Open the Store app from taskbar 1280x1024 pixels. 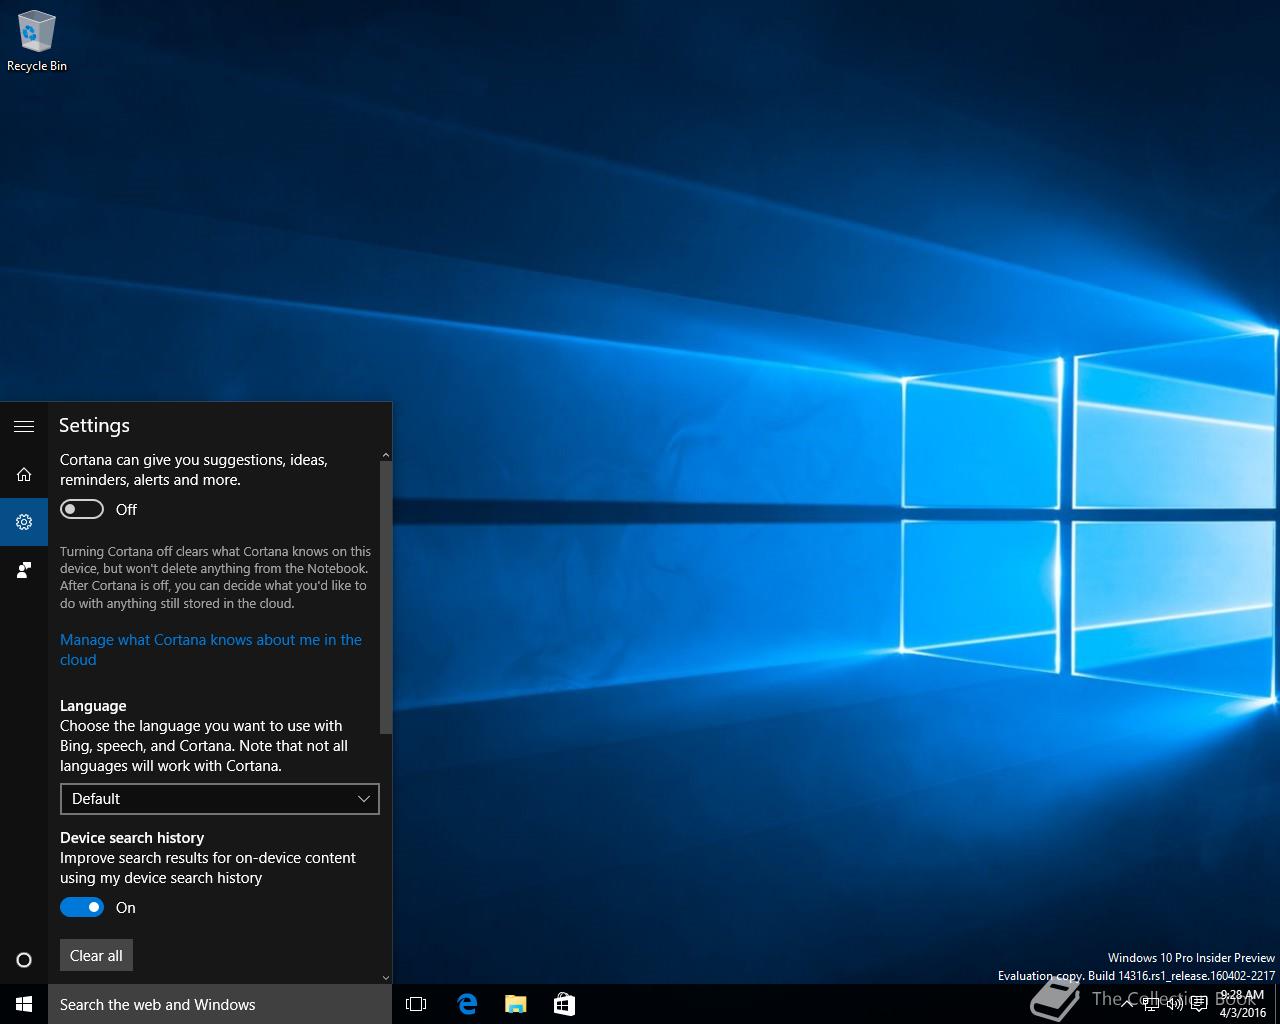point(564,1004)
